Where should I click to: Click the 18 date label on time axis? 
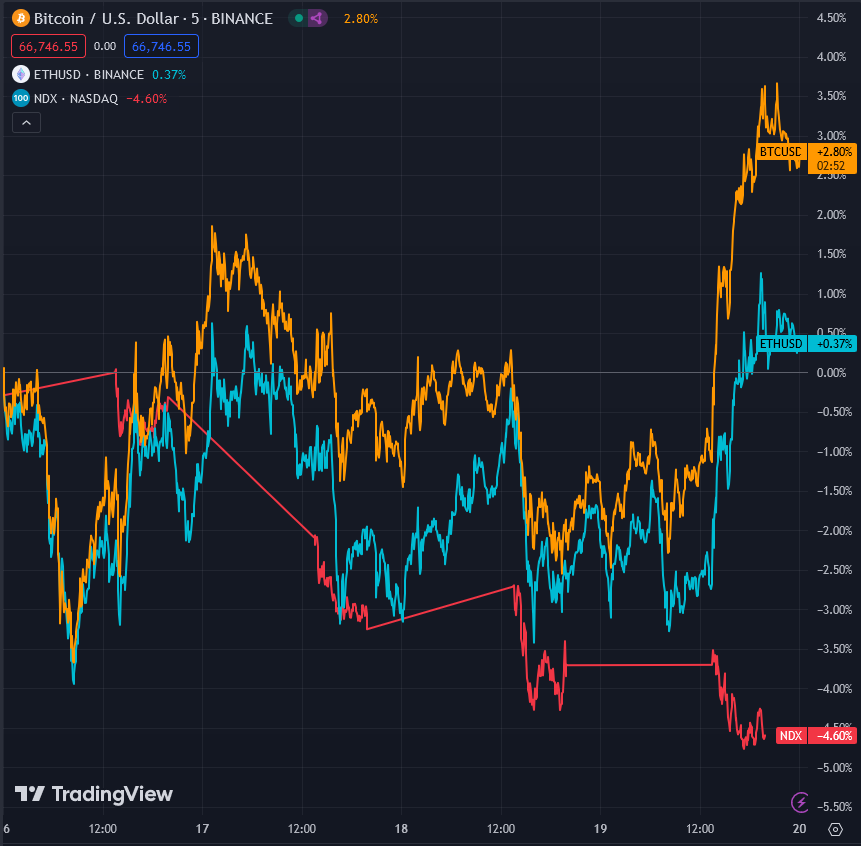pos(401,828)
